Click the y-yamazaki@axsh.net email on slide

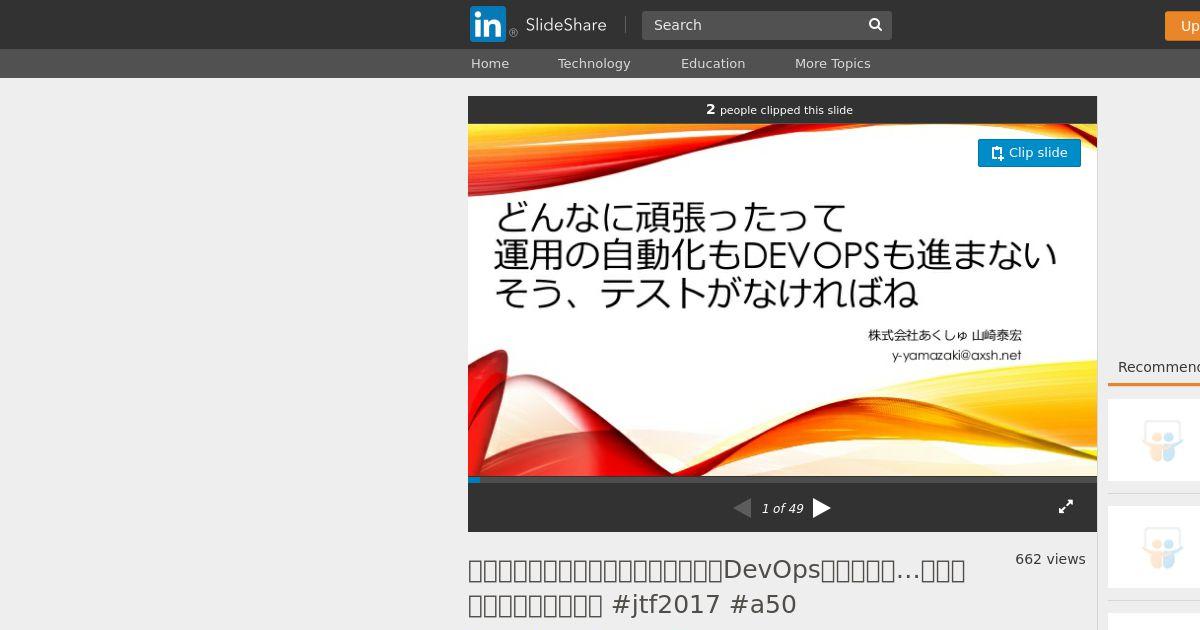956,355
